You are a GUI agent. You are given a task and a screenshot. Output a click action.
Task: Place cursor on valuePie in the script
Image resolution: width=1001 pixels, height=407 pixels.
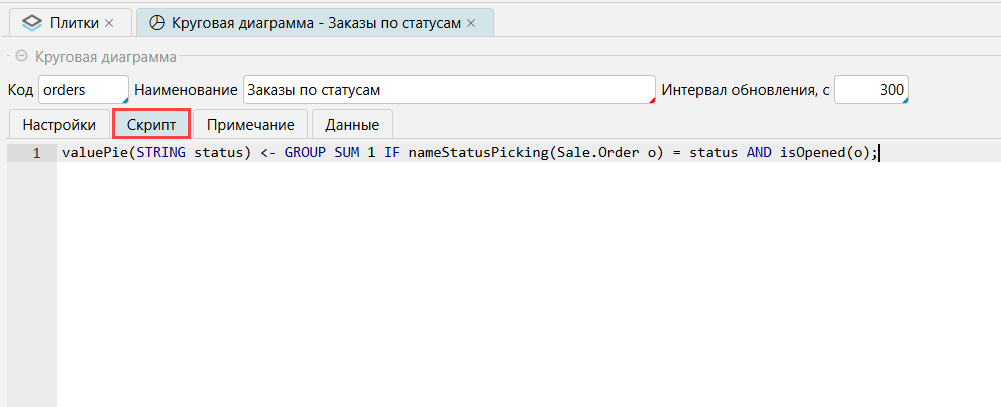pos(96,153)
